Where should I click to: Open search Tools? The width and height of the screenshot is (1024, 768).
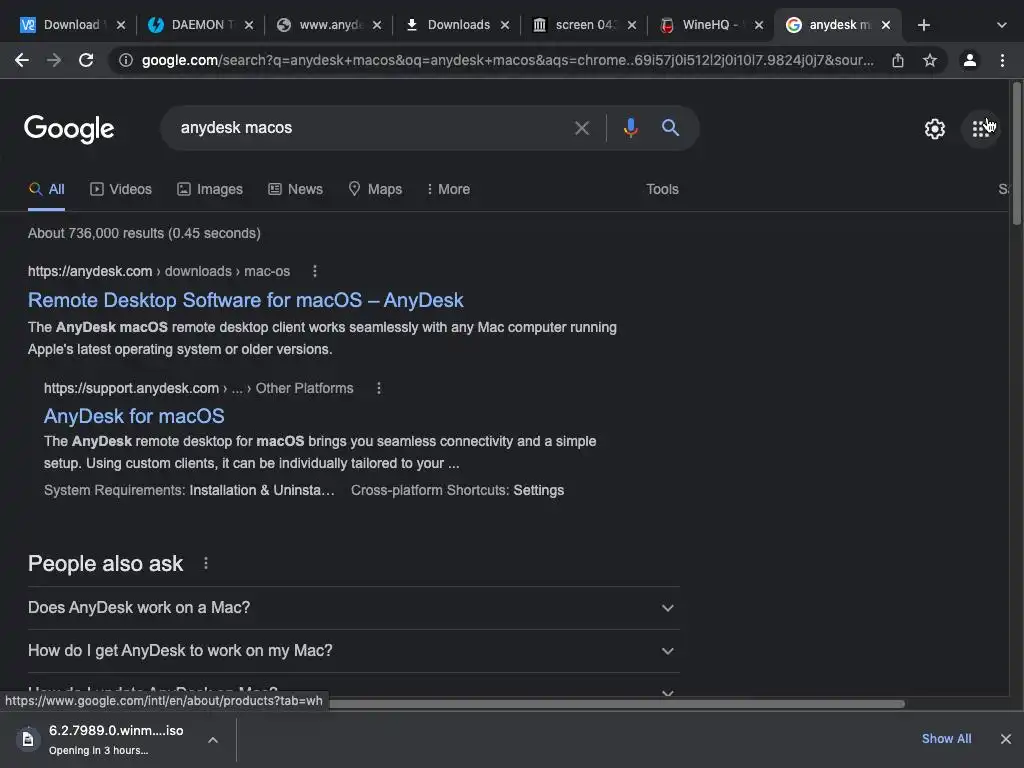point(662,189)
